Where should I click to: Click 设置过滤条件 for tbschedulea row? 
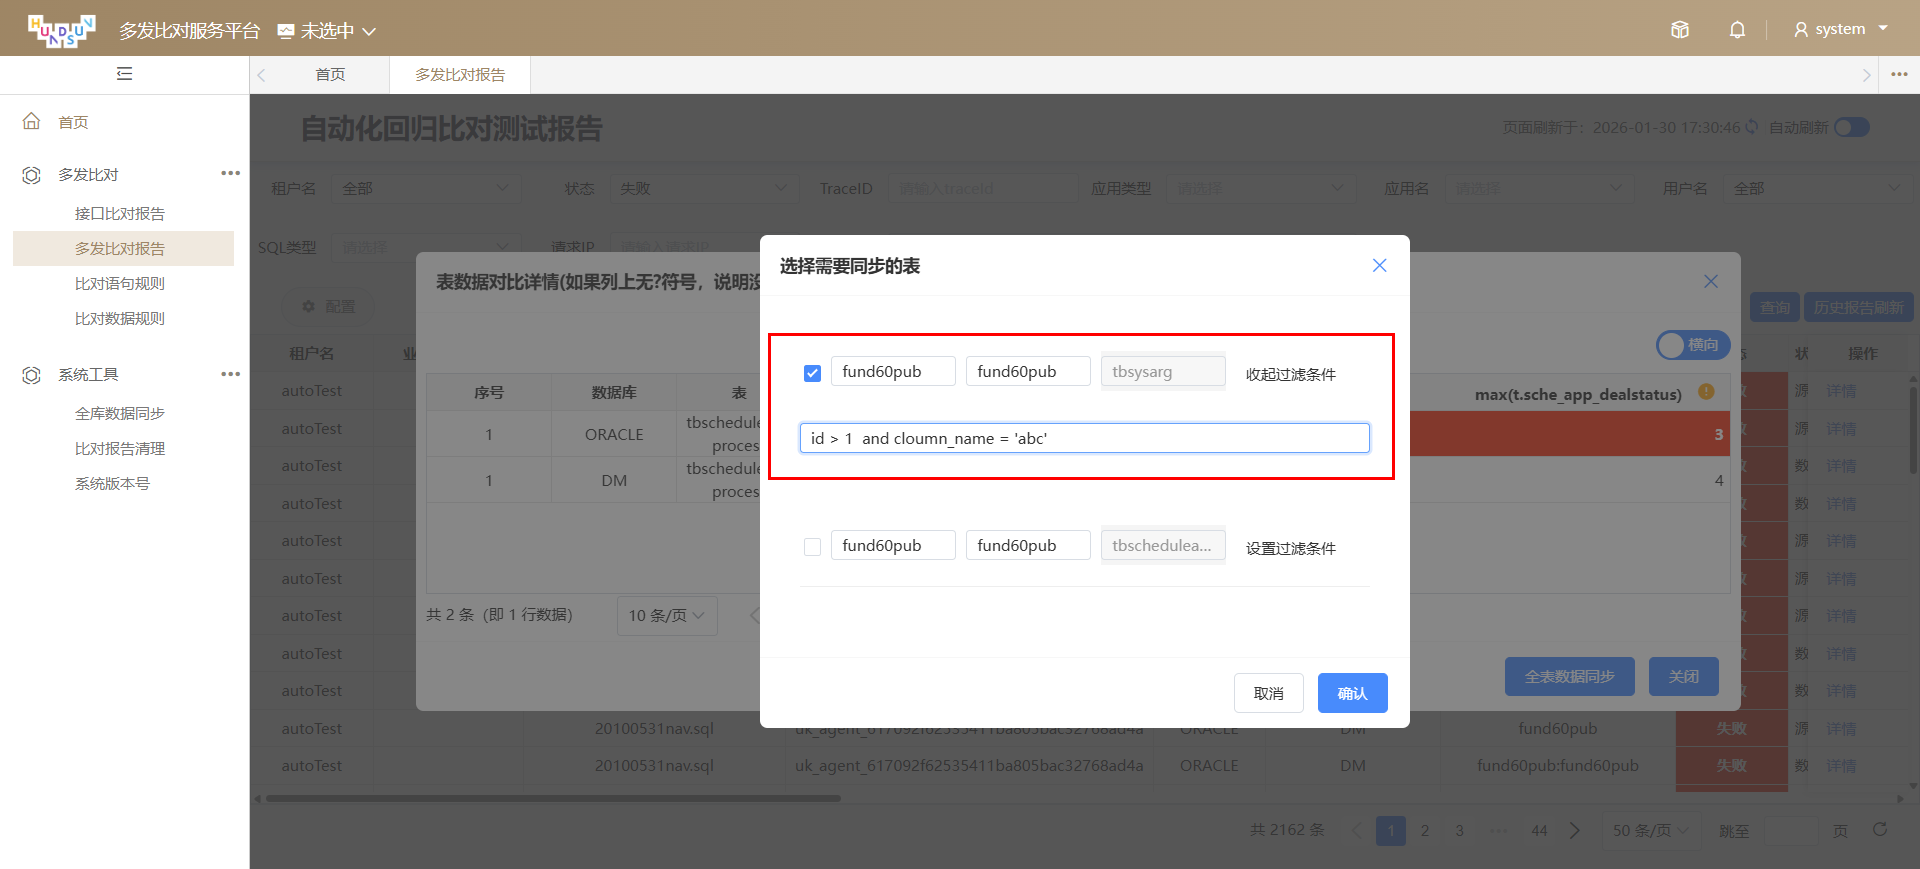pos(1290,548)
